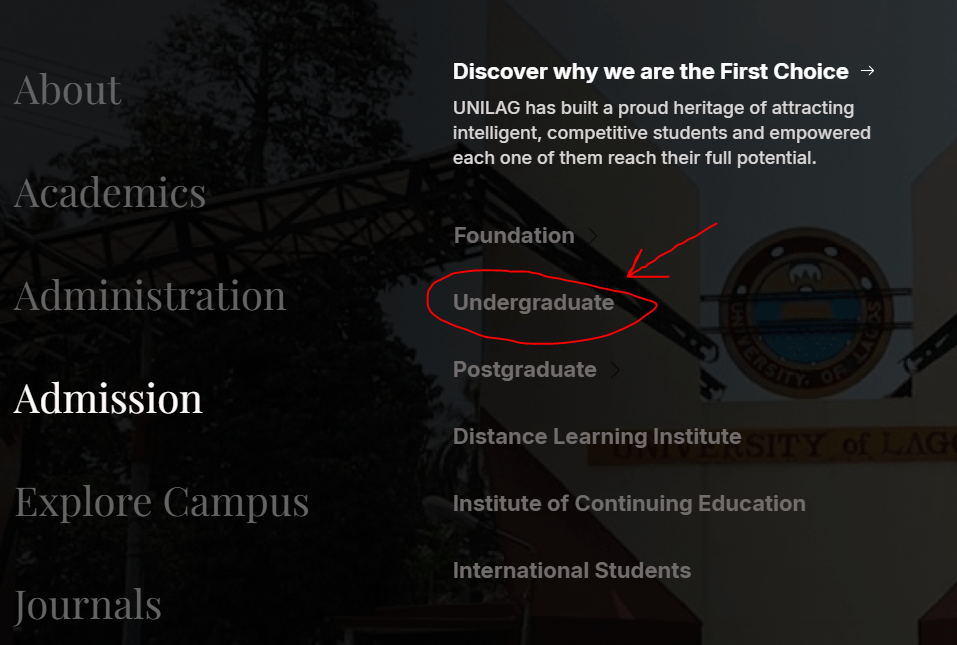Open Institute of Continuing Education link
The image size is (957, 645).
click(x=628, y=504)
